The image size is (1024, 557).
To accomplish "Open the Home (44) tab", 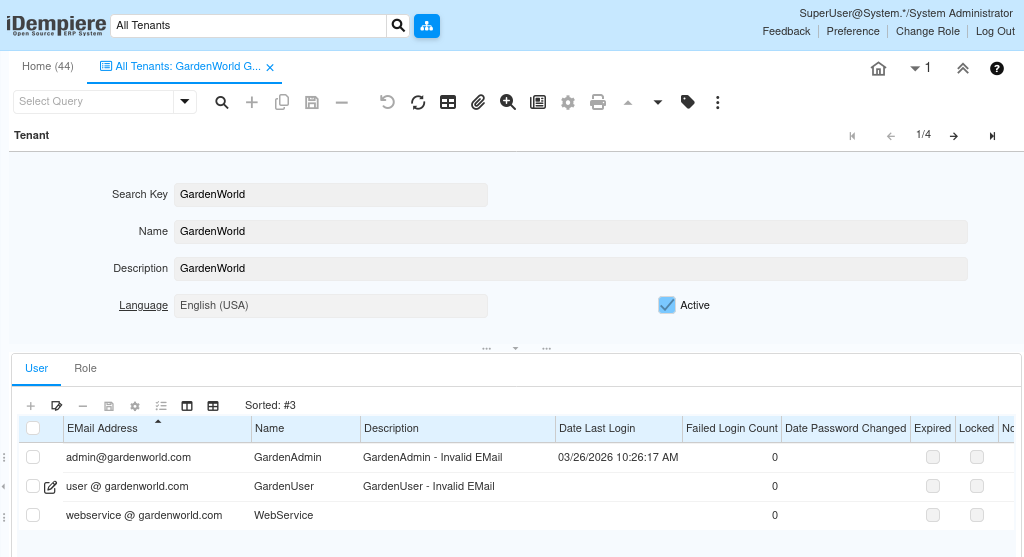I will coord(48,67).
